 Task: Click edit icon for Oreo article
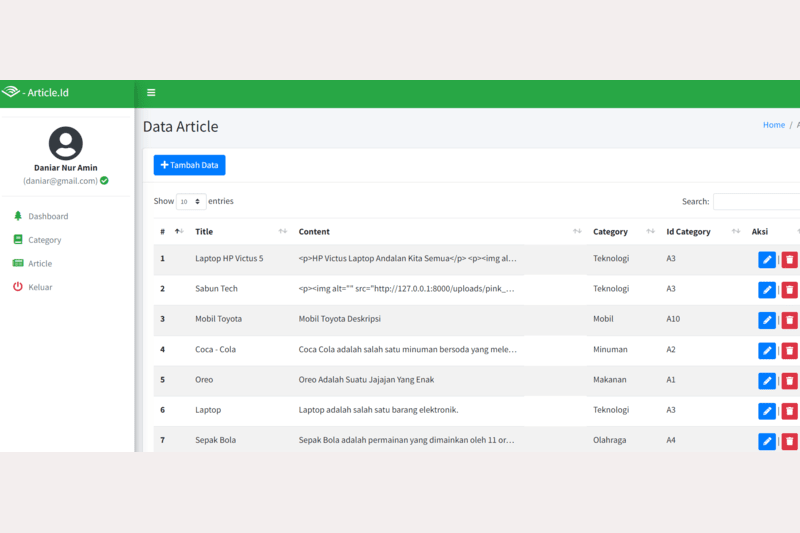coord(767,381)
